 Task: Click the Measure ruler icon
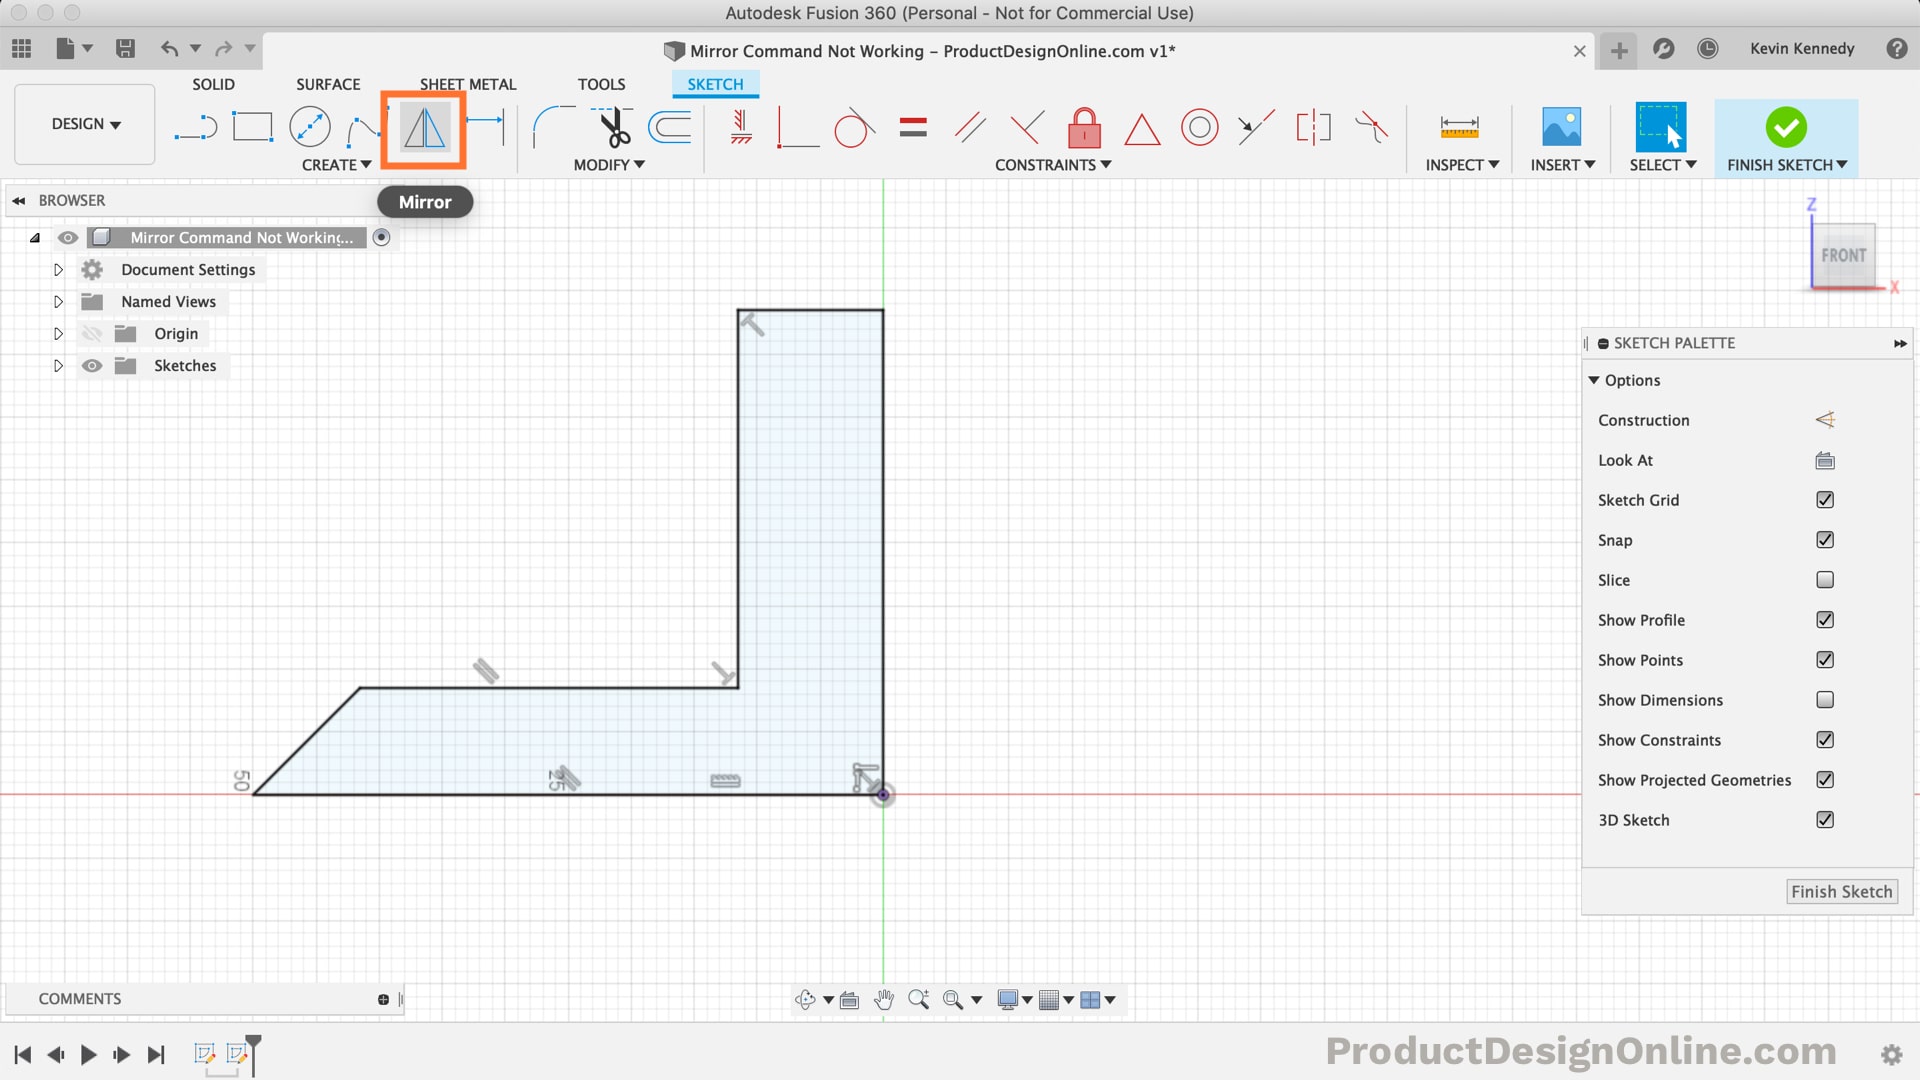pyautogui.click(x=1459, y=127)
